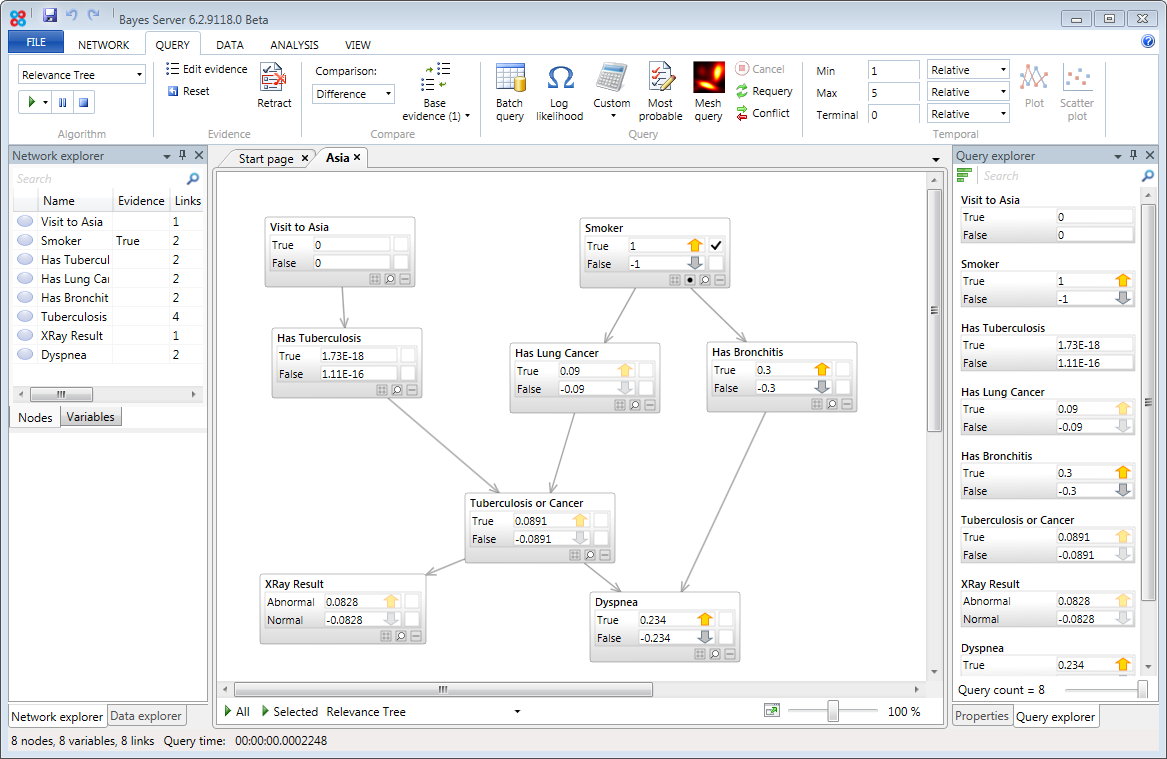The width and height of the screenshot is (1167, 759).
Task: Click the Most probable query icon
Action: click(x=660, y=79)
